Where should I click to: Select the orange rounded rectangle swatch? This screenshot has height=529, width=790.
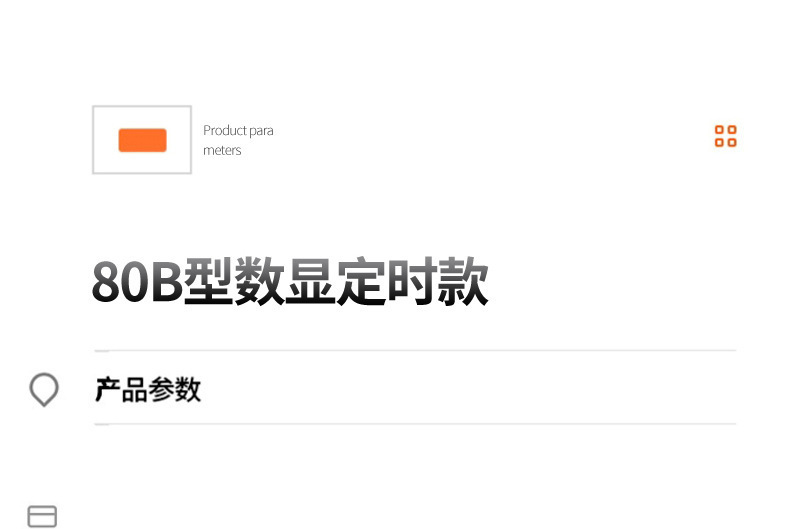point(143,140)
